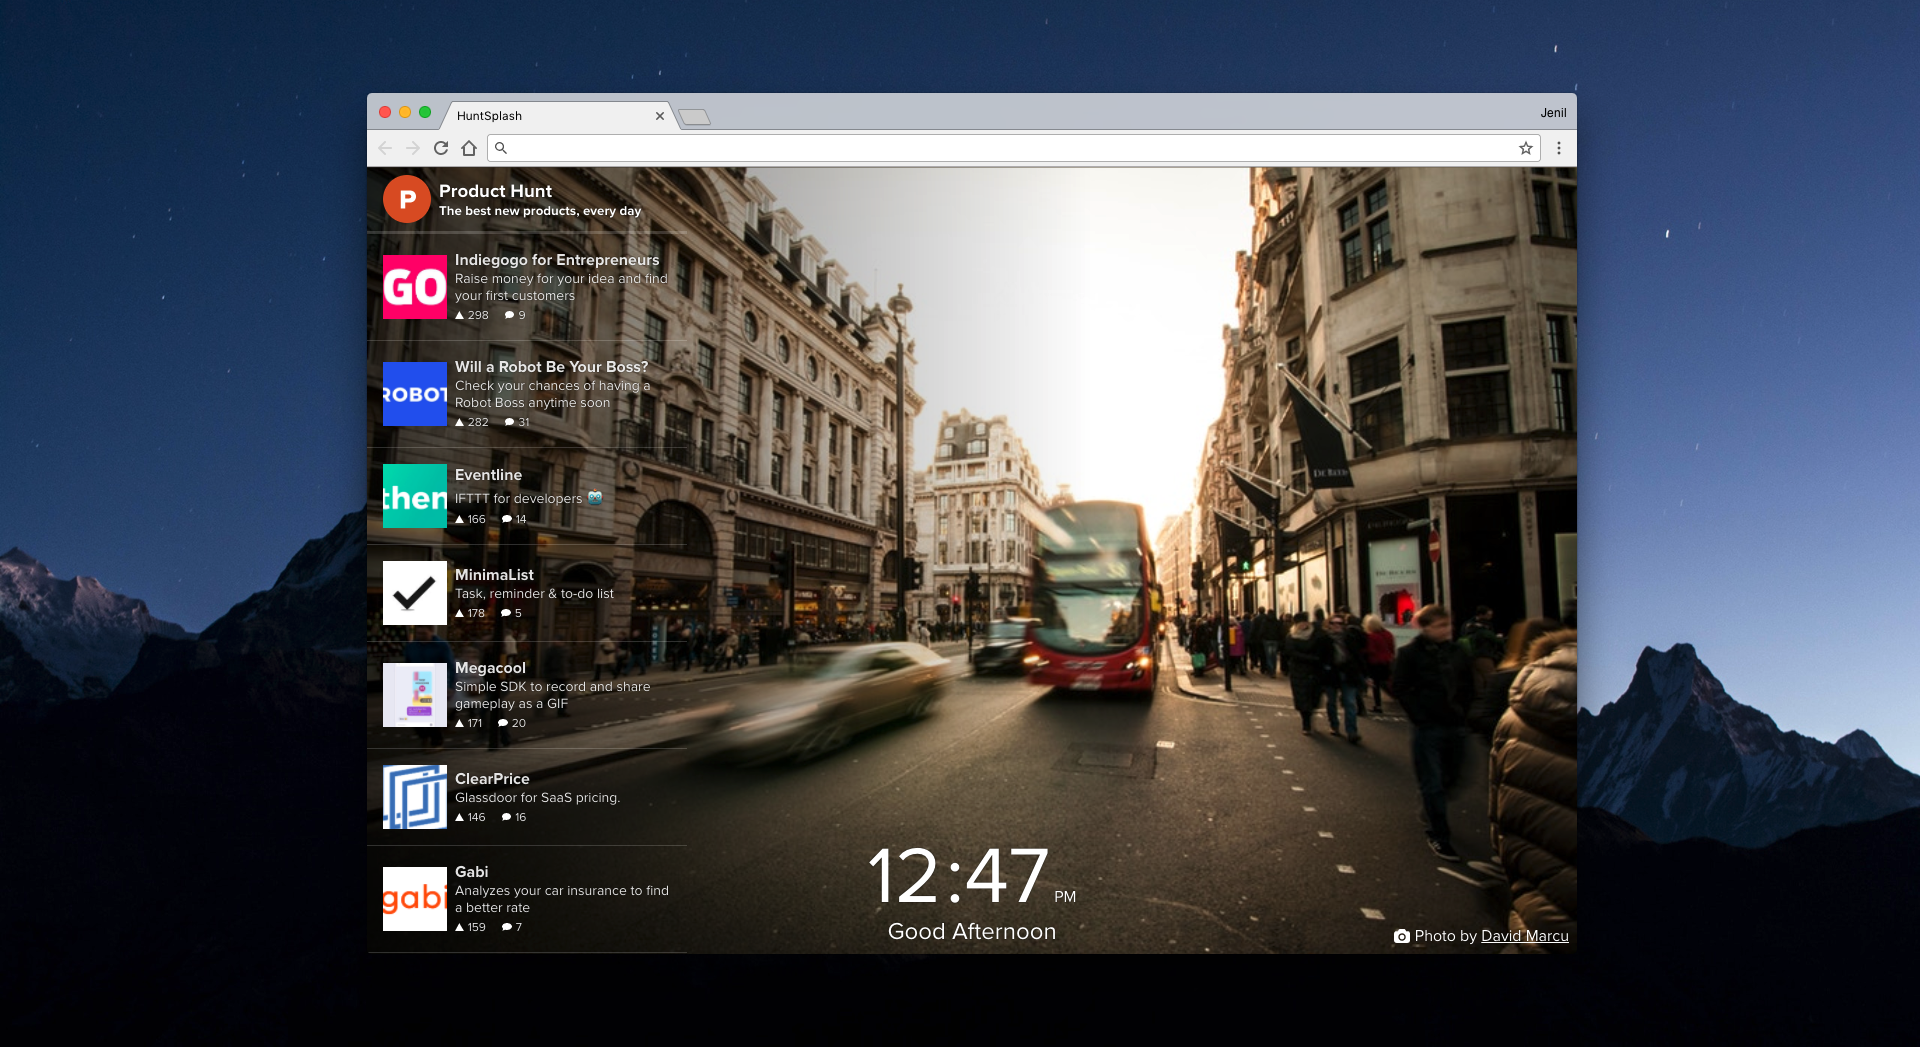Click the home icon in the browser toolbar
This screenshot has width=1920, height=1047.
pyautogui.click(x=469, y=147)
